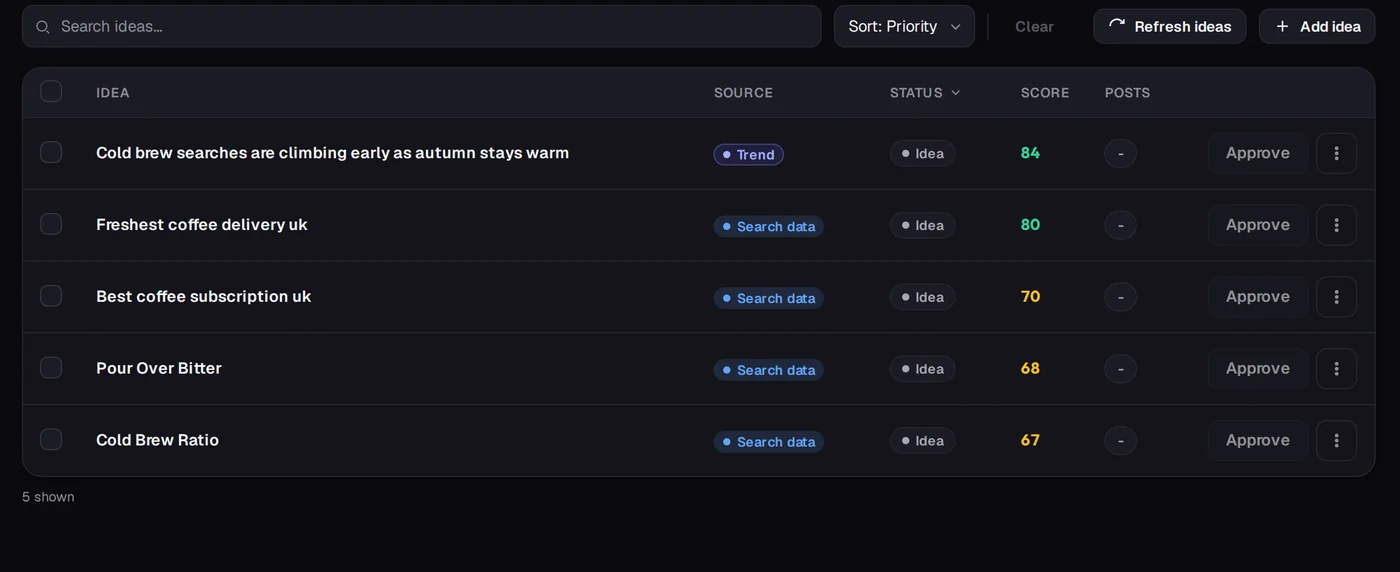Open more options for Cold Brew Ratio

pyautogui.click(x=1336, y=441)
